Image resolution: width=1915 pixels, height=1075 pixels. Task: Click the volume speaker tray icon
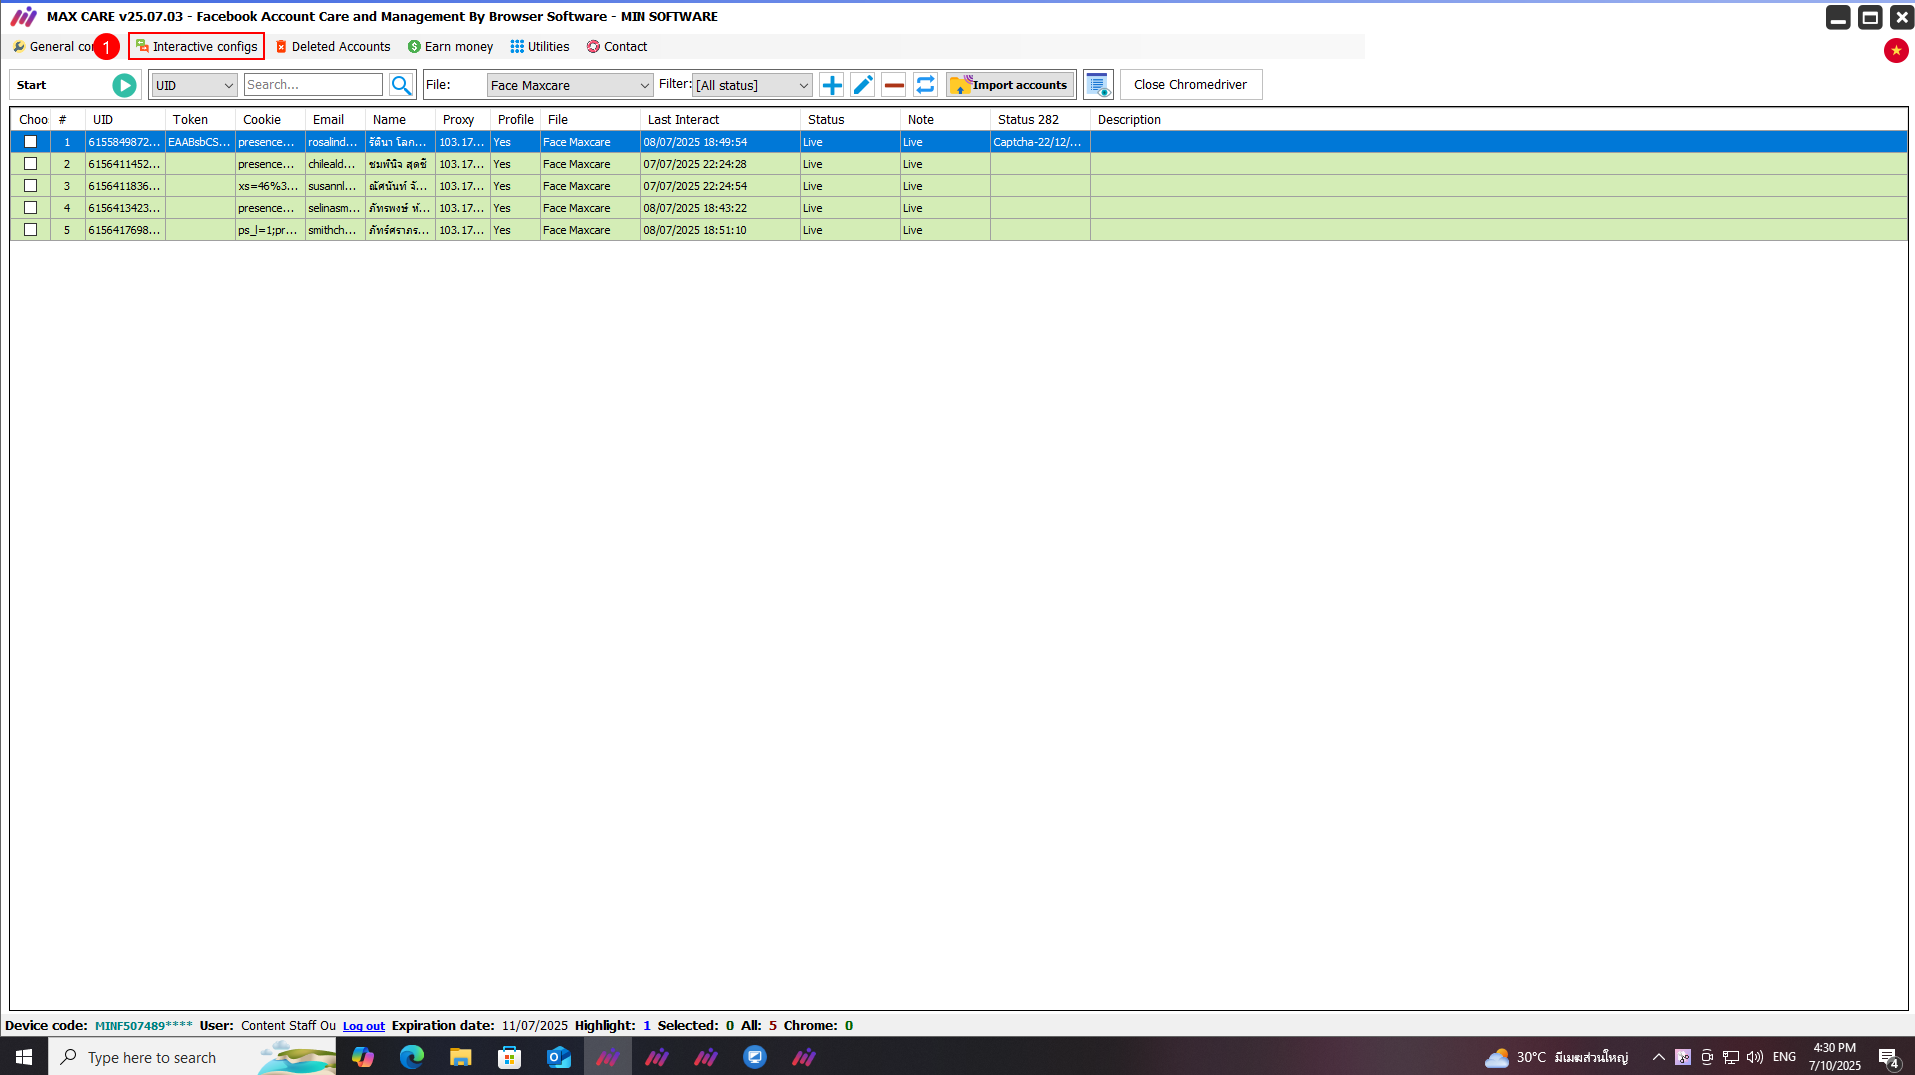pyautogui.click(x=1755, y=1057)
